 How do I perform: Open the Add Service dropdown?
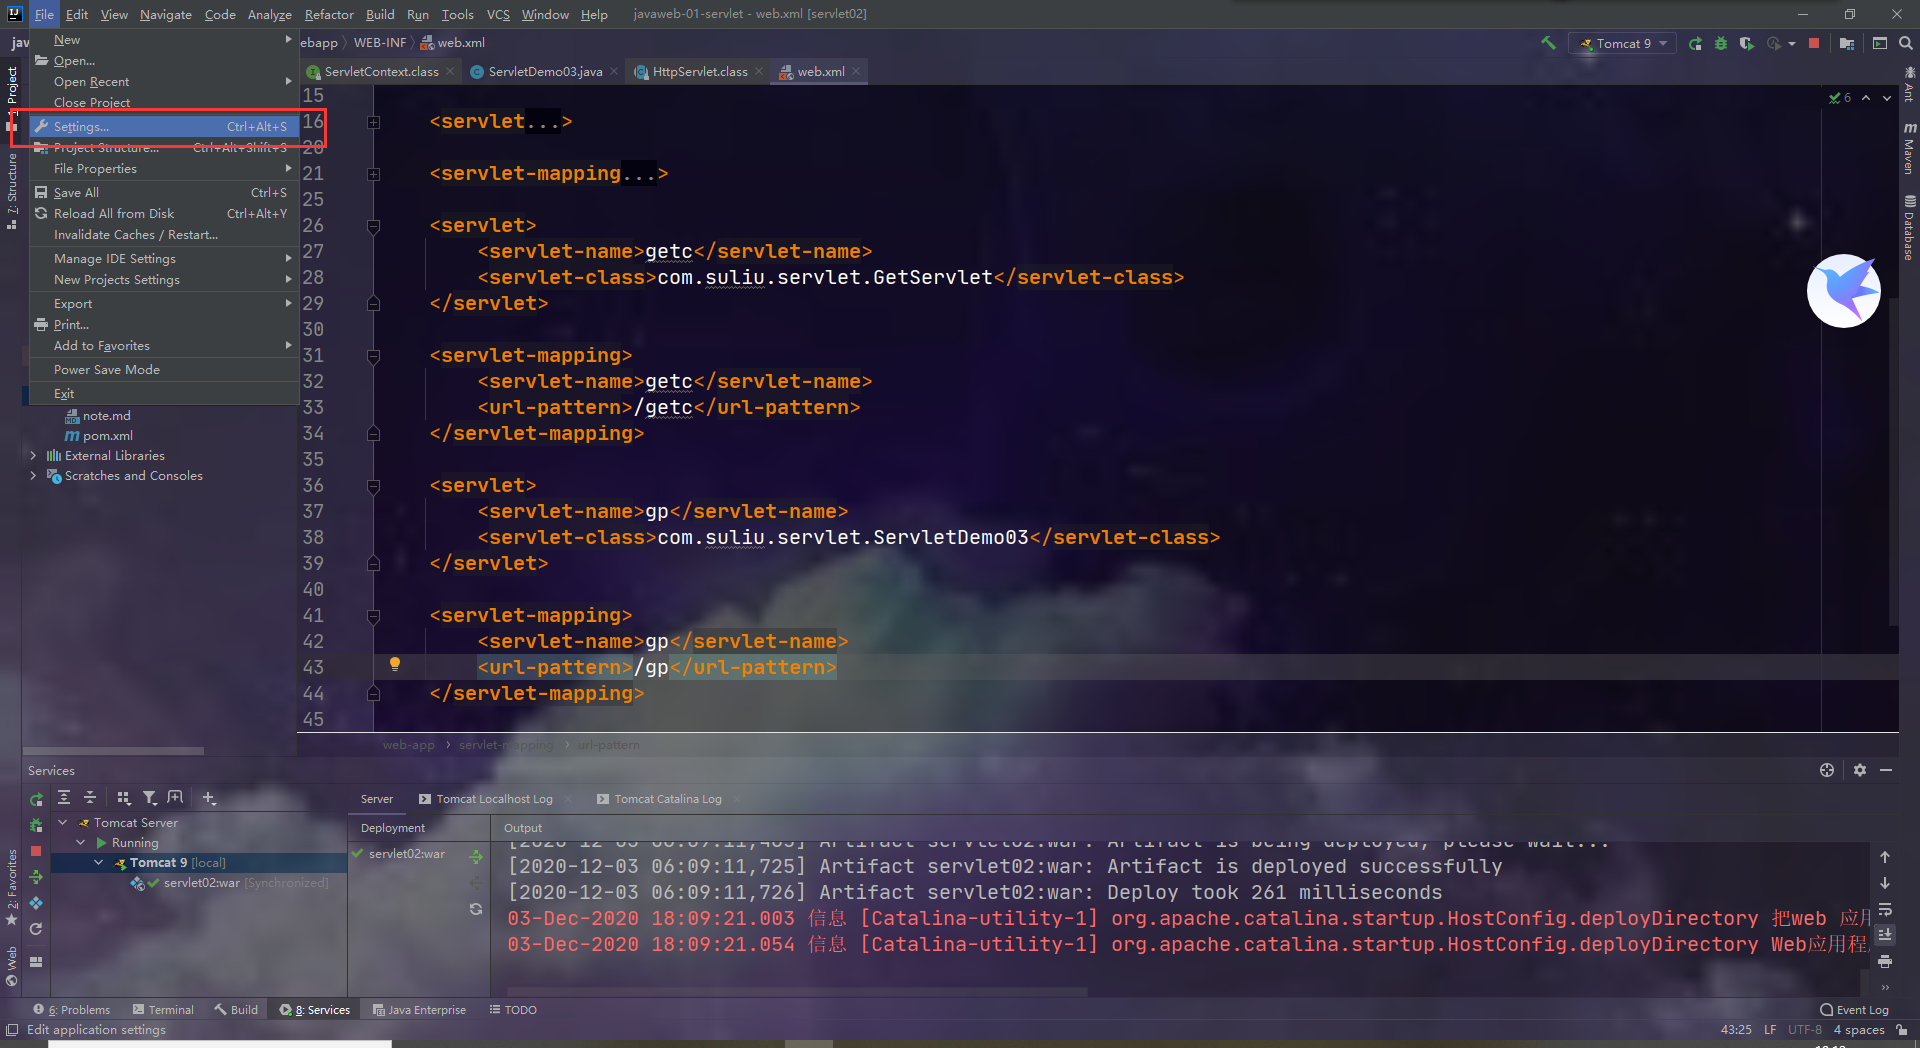[209, 797]
